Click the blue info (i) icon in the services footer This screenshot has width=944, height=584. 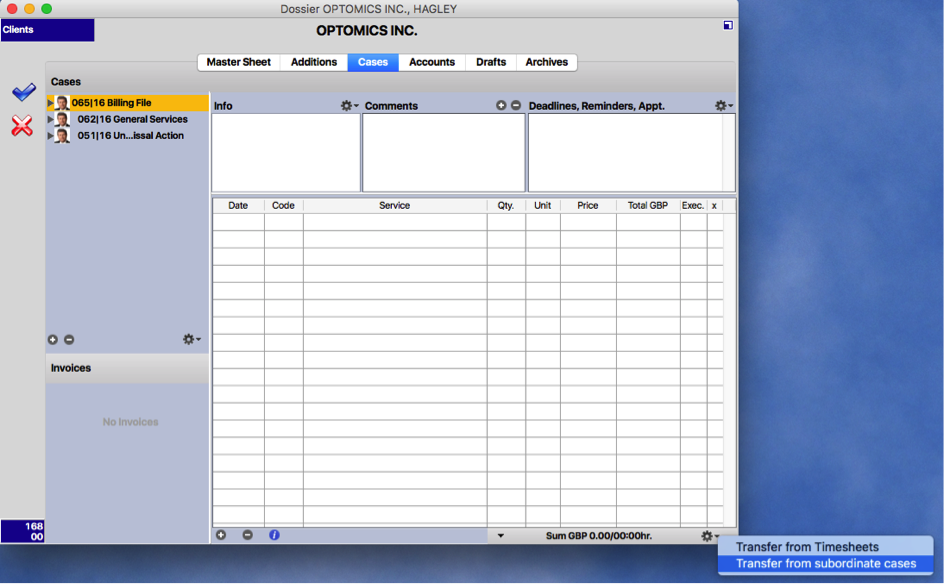tap(274, 535)
